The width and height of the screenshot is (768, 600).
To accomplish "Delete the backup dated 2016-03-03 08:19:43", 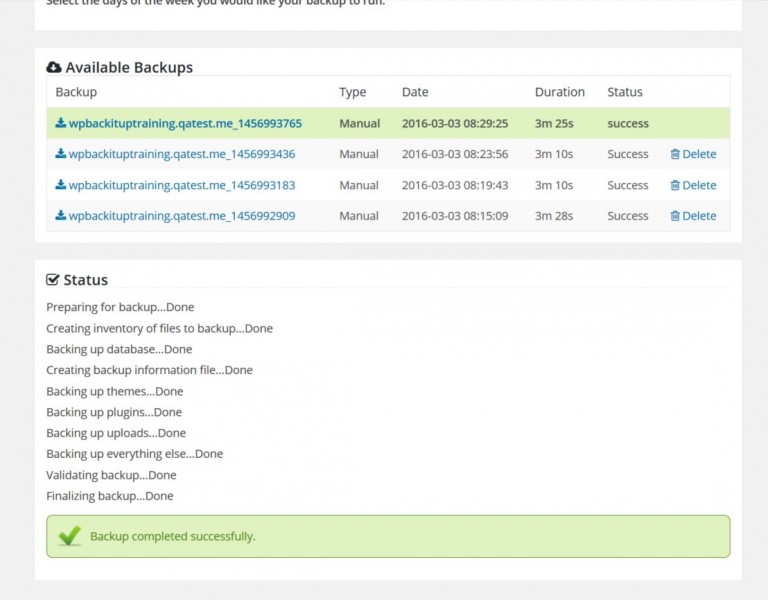I will pyautogui.click(x=693, y=185).
